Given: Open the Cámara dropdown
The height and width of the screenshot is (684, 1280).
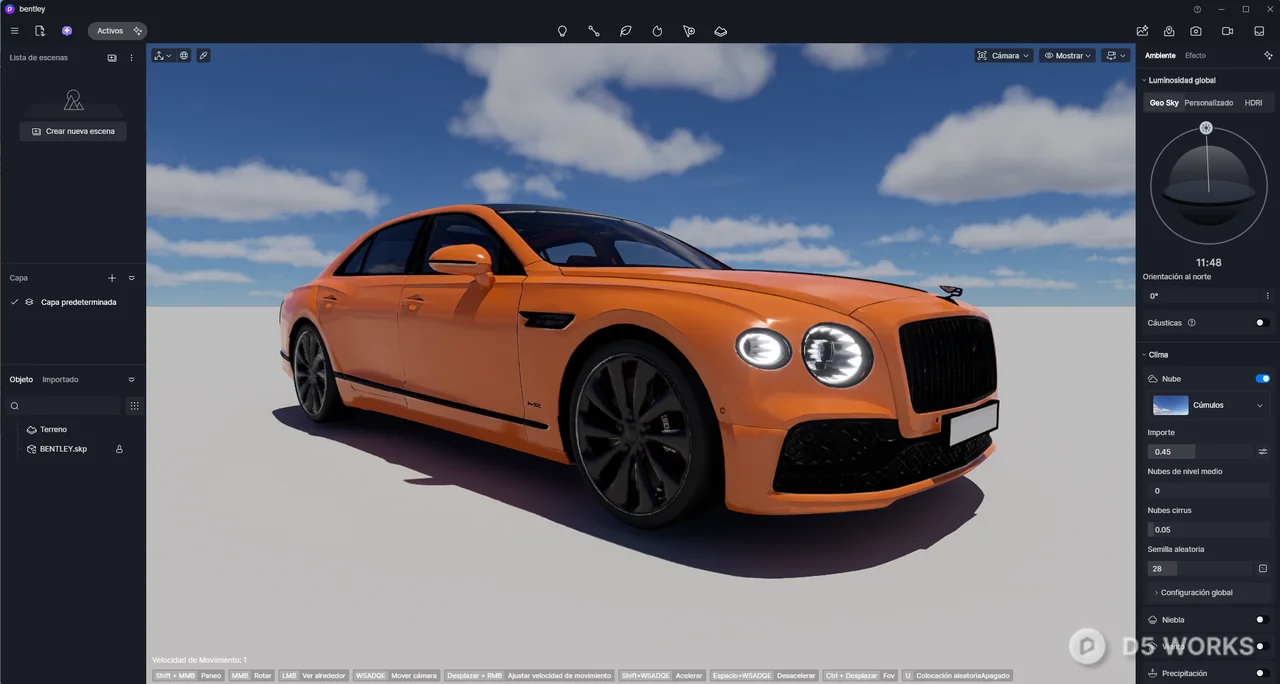Looking at the screenshot, I should [1004, 56].
